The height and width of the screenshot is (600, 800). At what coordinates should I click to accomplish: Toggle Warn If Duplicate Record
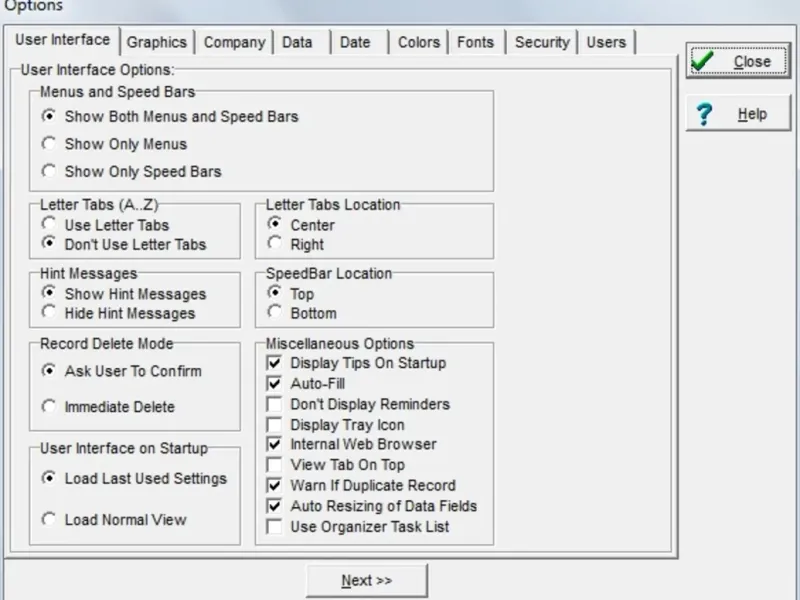pos(274,485)
